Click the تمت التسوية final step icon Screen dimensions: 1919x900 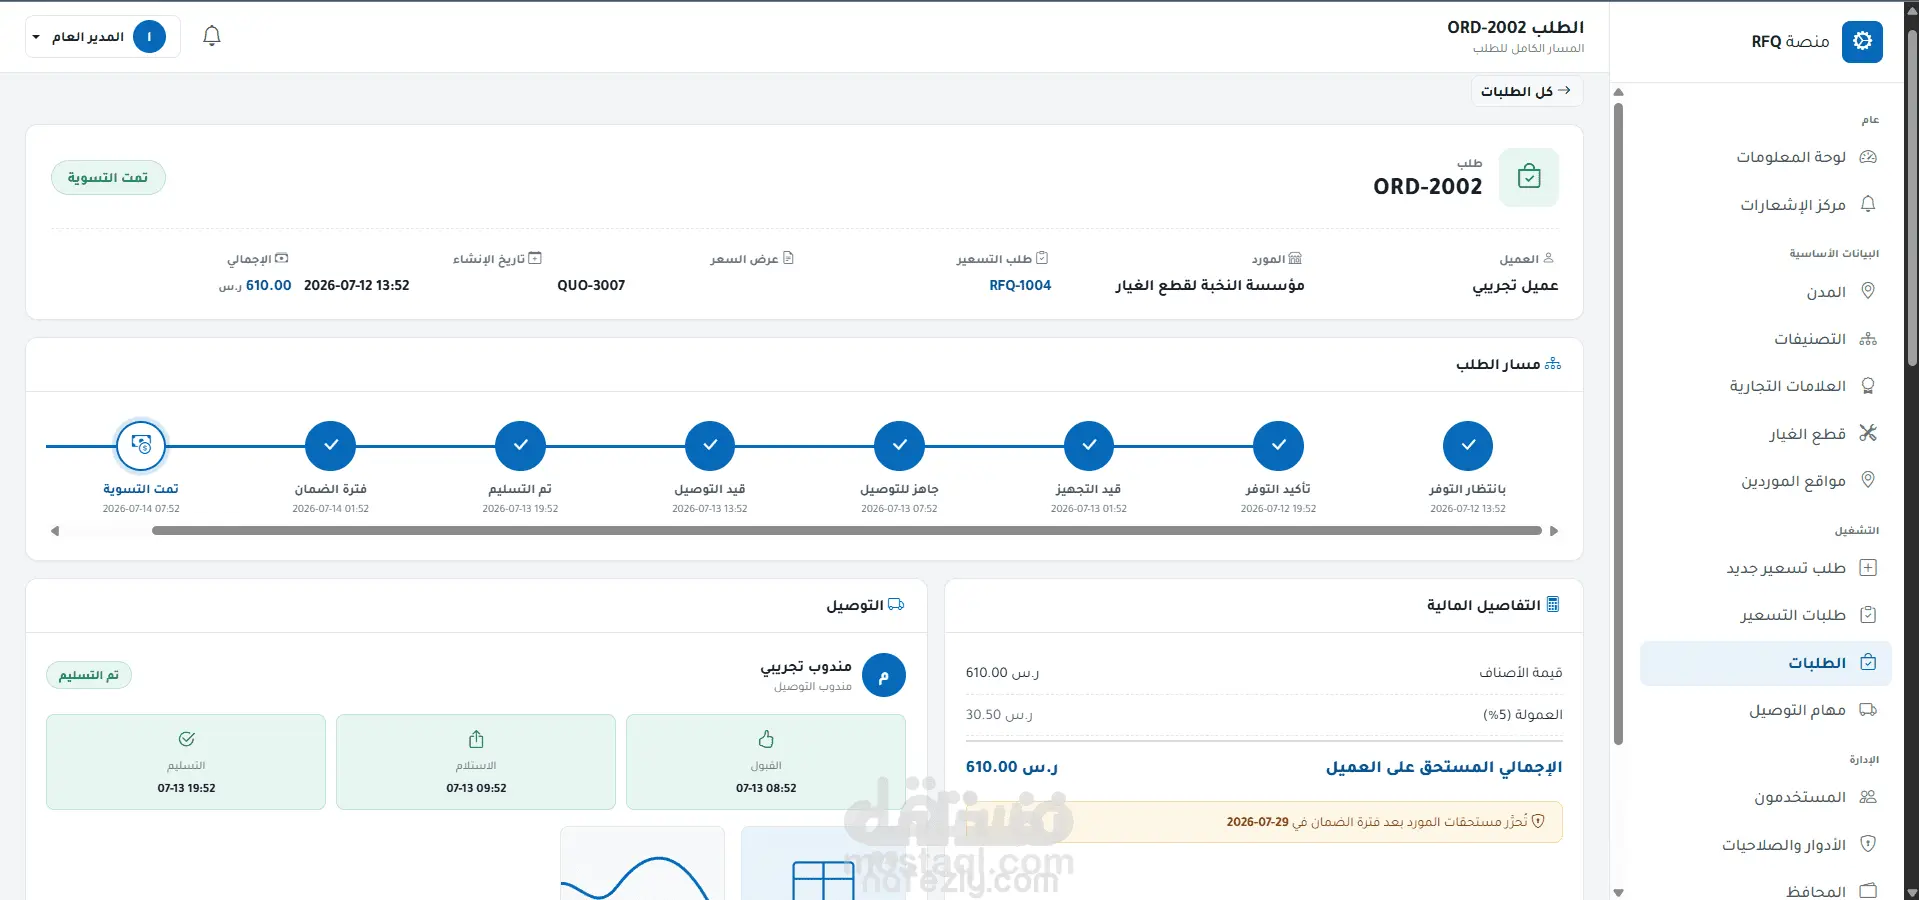click(141, 445)
